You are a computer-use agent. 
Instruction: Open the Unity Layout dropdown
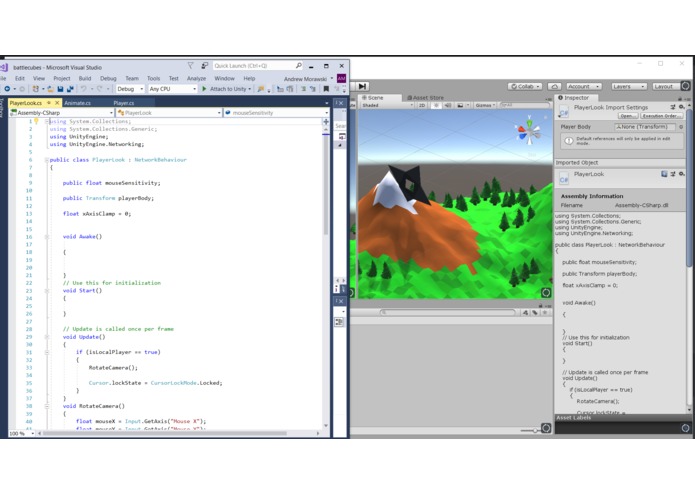click(x=666, y=86)
